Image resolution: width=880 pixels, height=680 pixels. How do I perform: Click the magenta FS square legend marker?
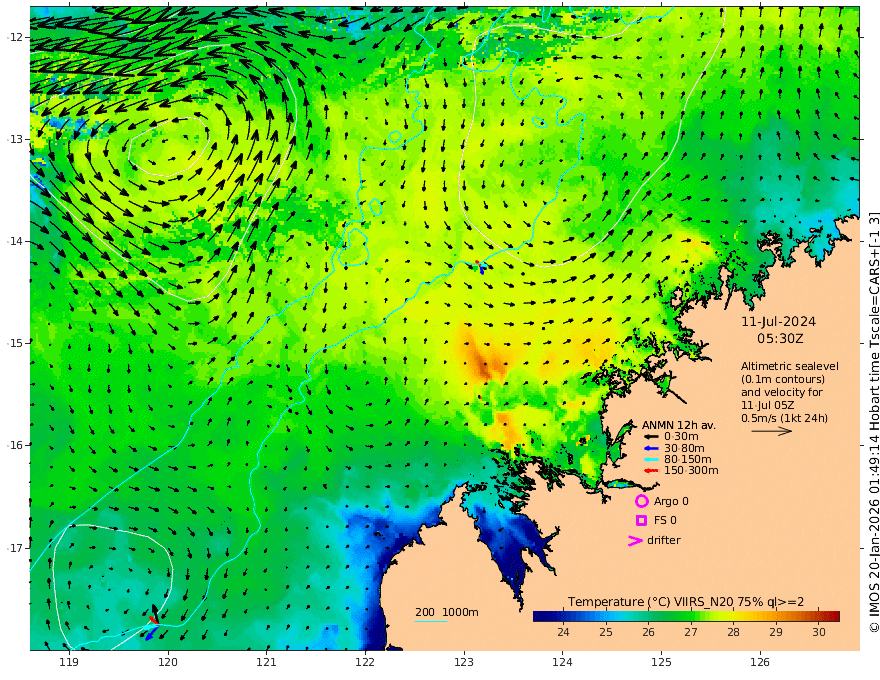pos(641,520)
